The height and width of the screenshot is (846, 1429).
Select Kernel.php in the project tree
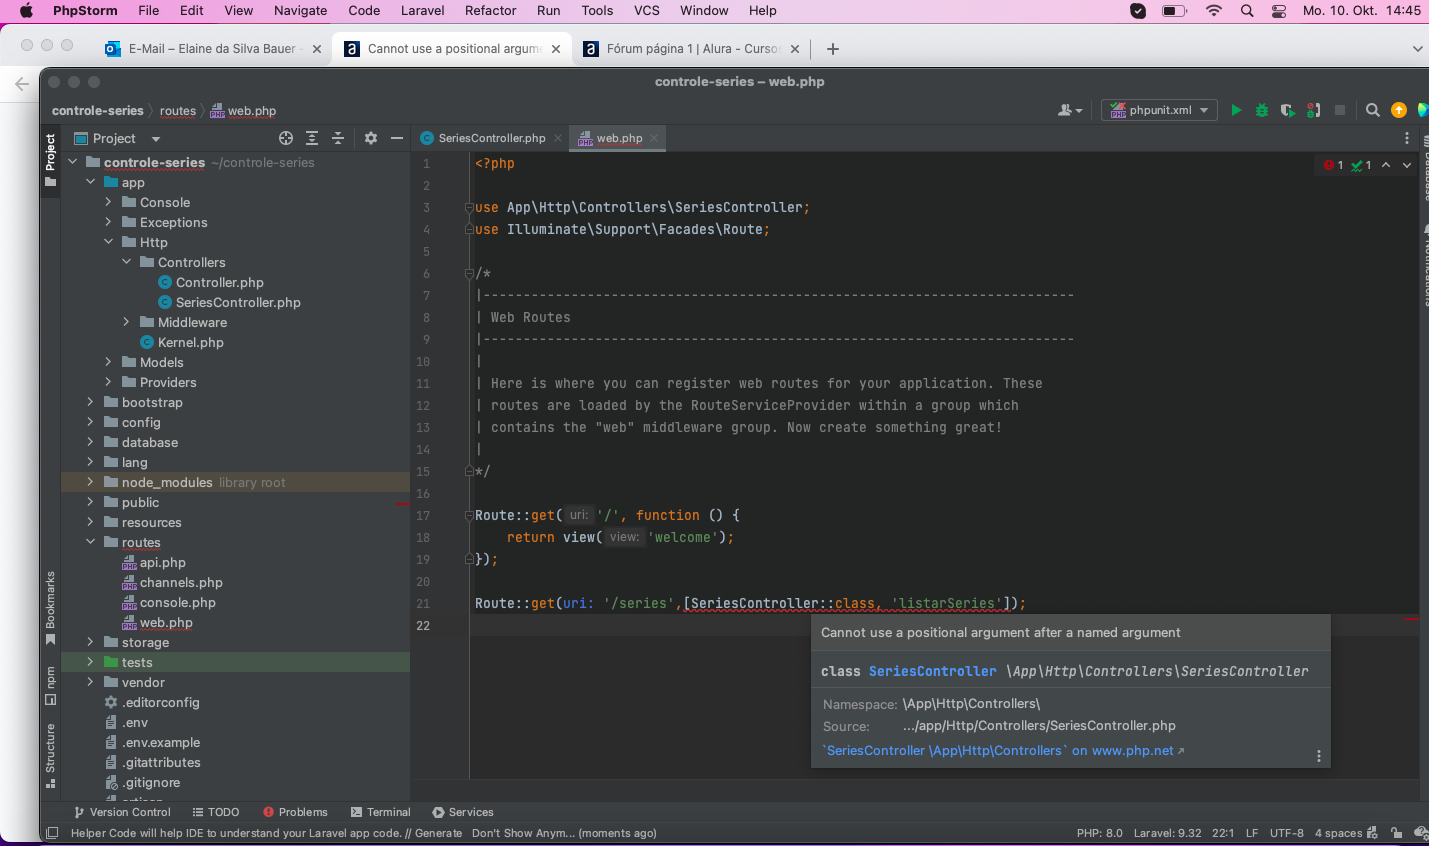[x=190, y=342]
